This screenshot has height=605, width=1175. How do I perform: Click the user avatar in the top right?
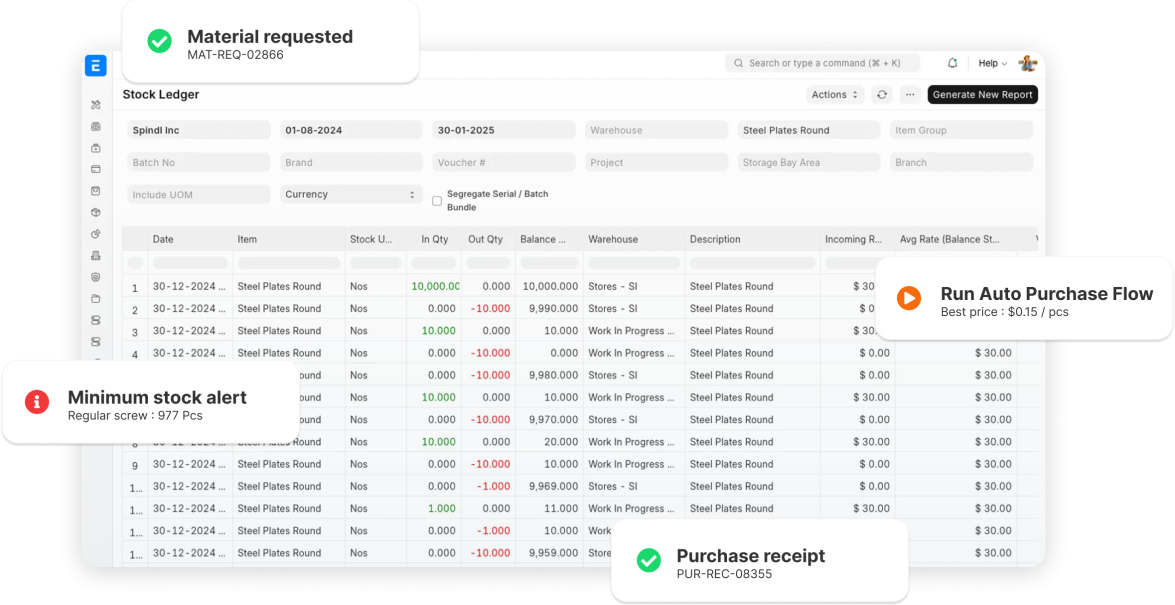[x=1028, y=62]
